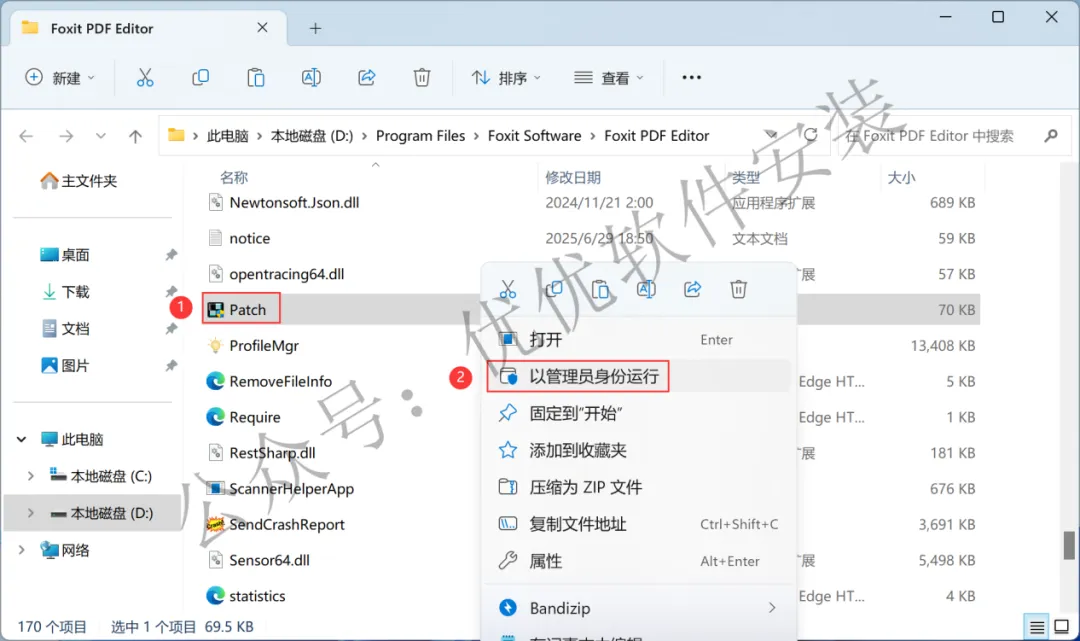Screen dimensions: 1080x641
Task: Click the Paste icon in the context menu
Action: (x=600, y=289)
